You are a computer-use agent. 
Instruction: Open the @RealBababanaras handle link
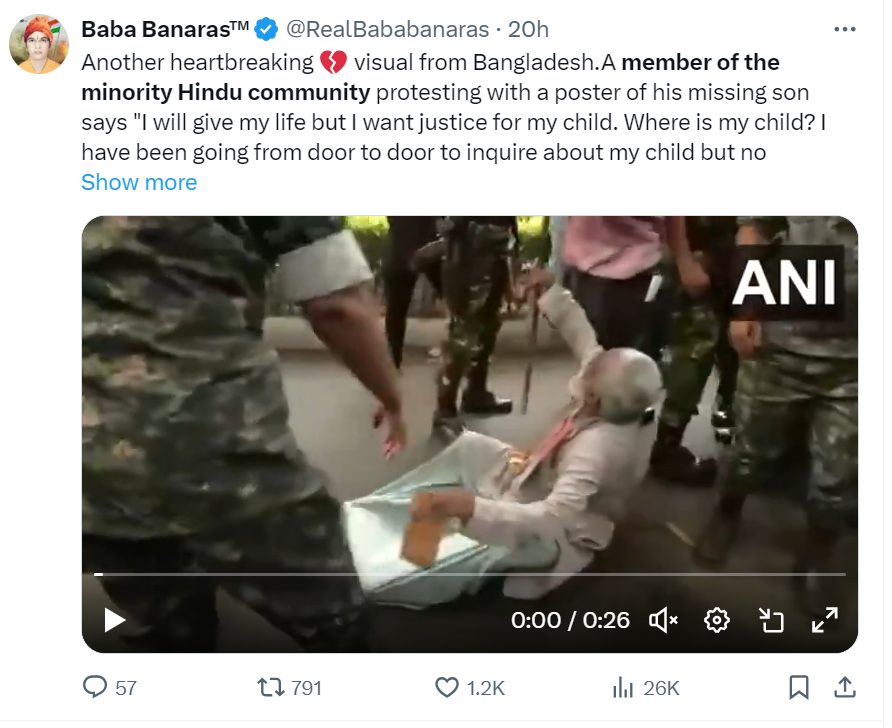point(387,29)
